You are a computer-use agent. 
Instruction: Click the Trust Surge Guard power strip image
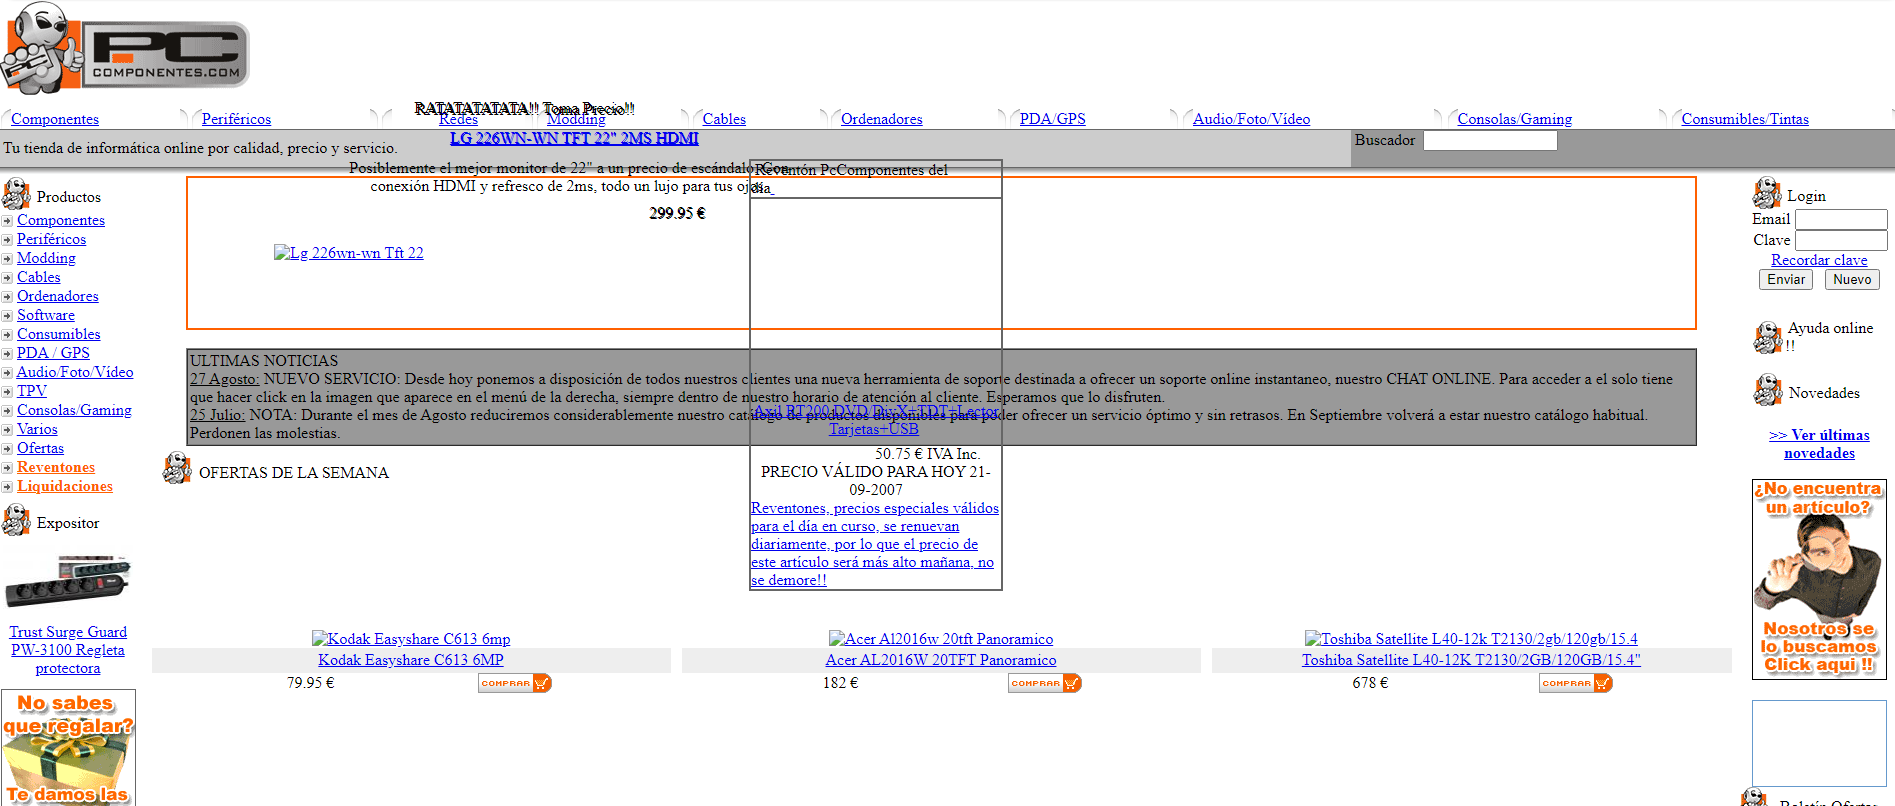(x=68, y=582)
